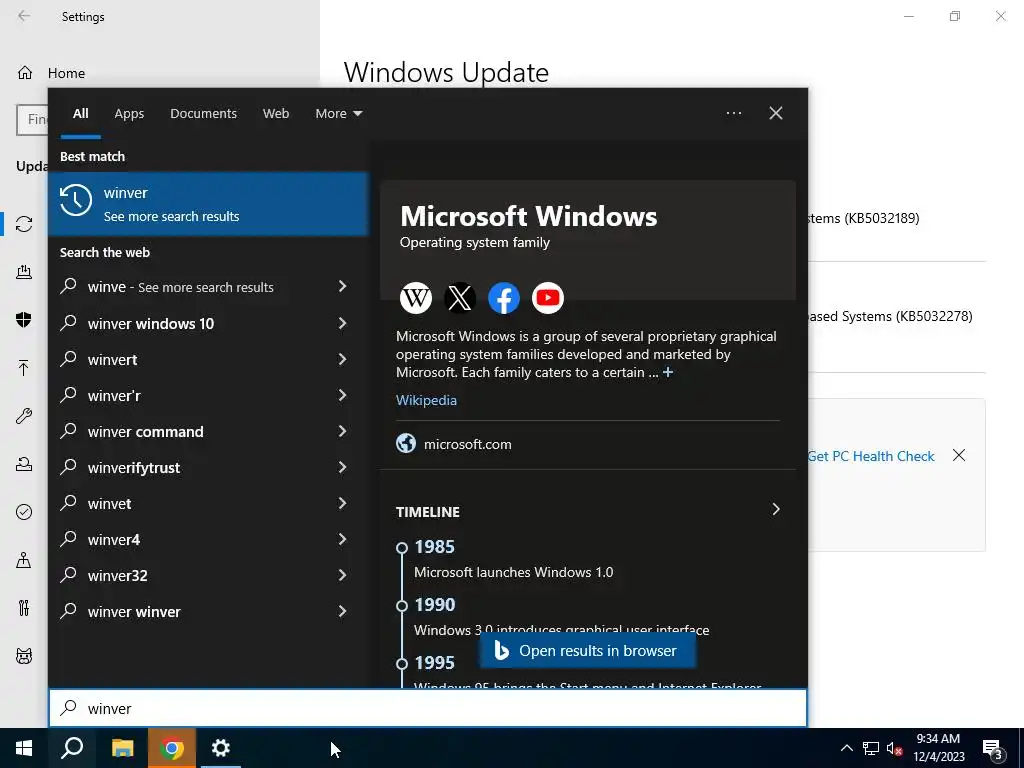Click the globe icon beside microsoft.com
Screen dimensions: 1024x768
point(406,443)
